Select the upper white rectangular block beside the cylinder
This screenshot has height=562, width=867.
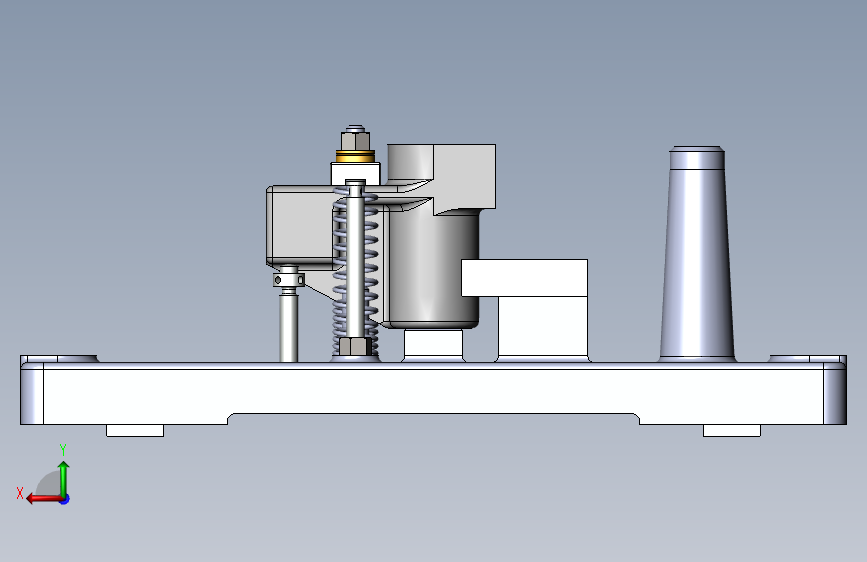point(524,278)
